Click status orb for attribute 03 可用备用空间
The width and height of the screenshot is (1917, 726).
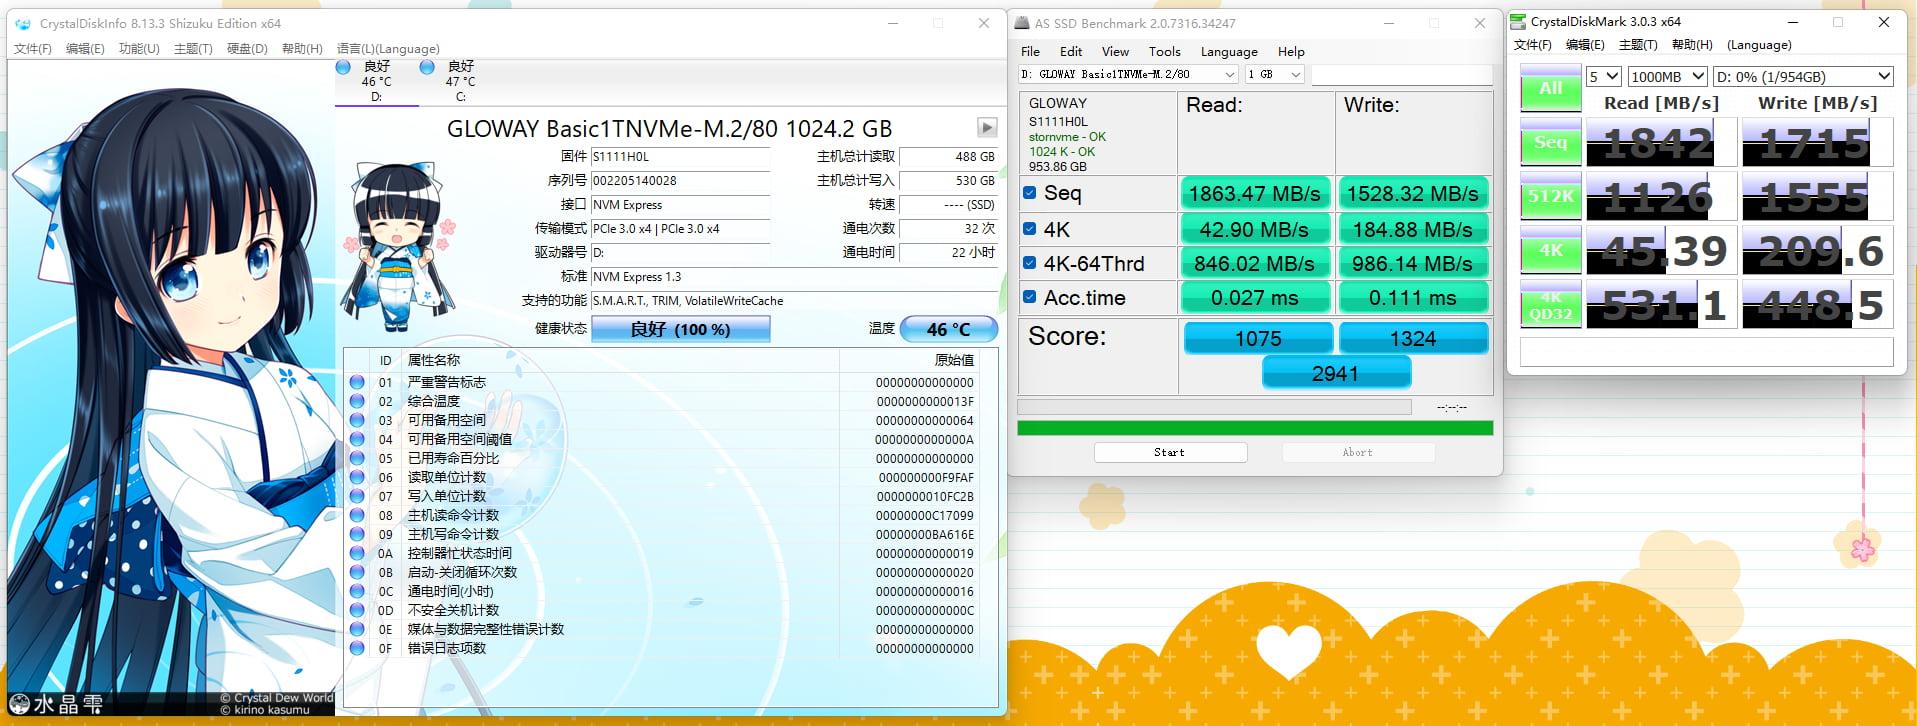[357, 420]
